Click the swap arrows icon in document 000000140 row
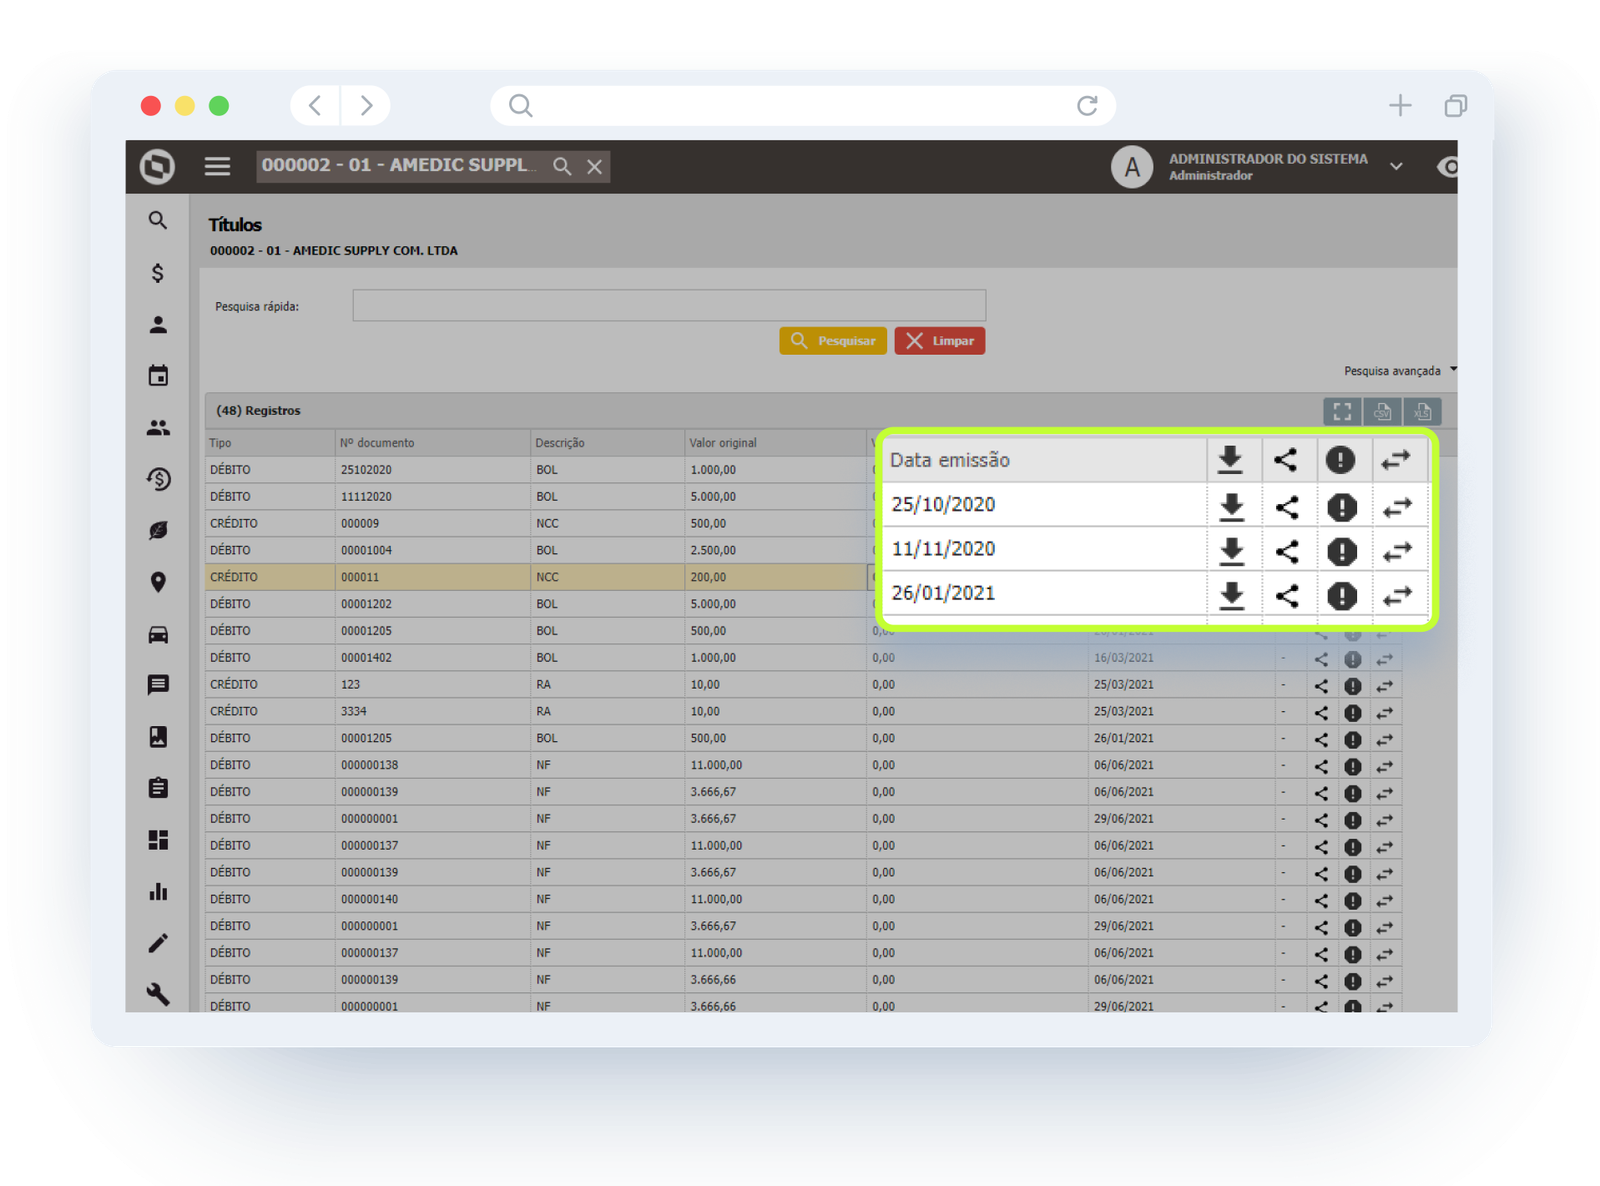 (x=1384, y=901)
